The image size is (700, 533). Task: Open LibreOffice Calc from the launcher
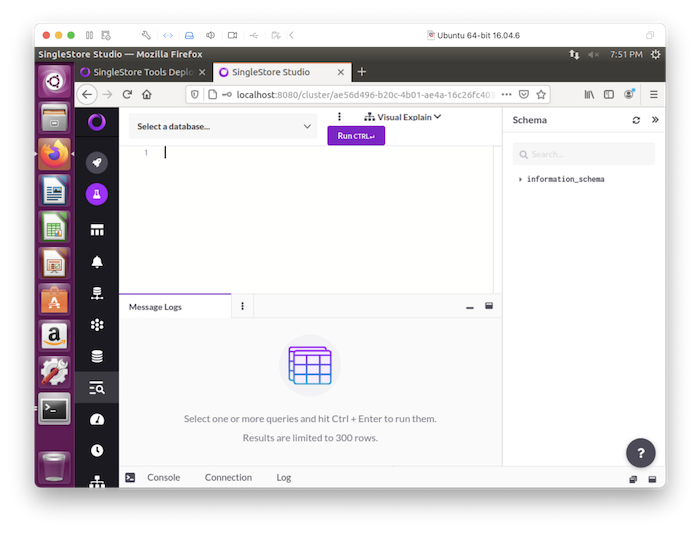(54, 227)
